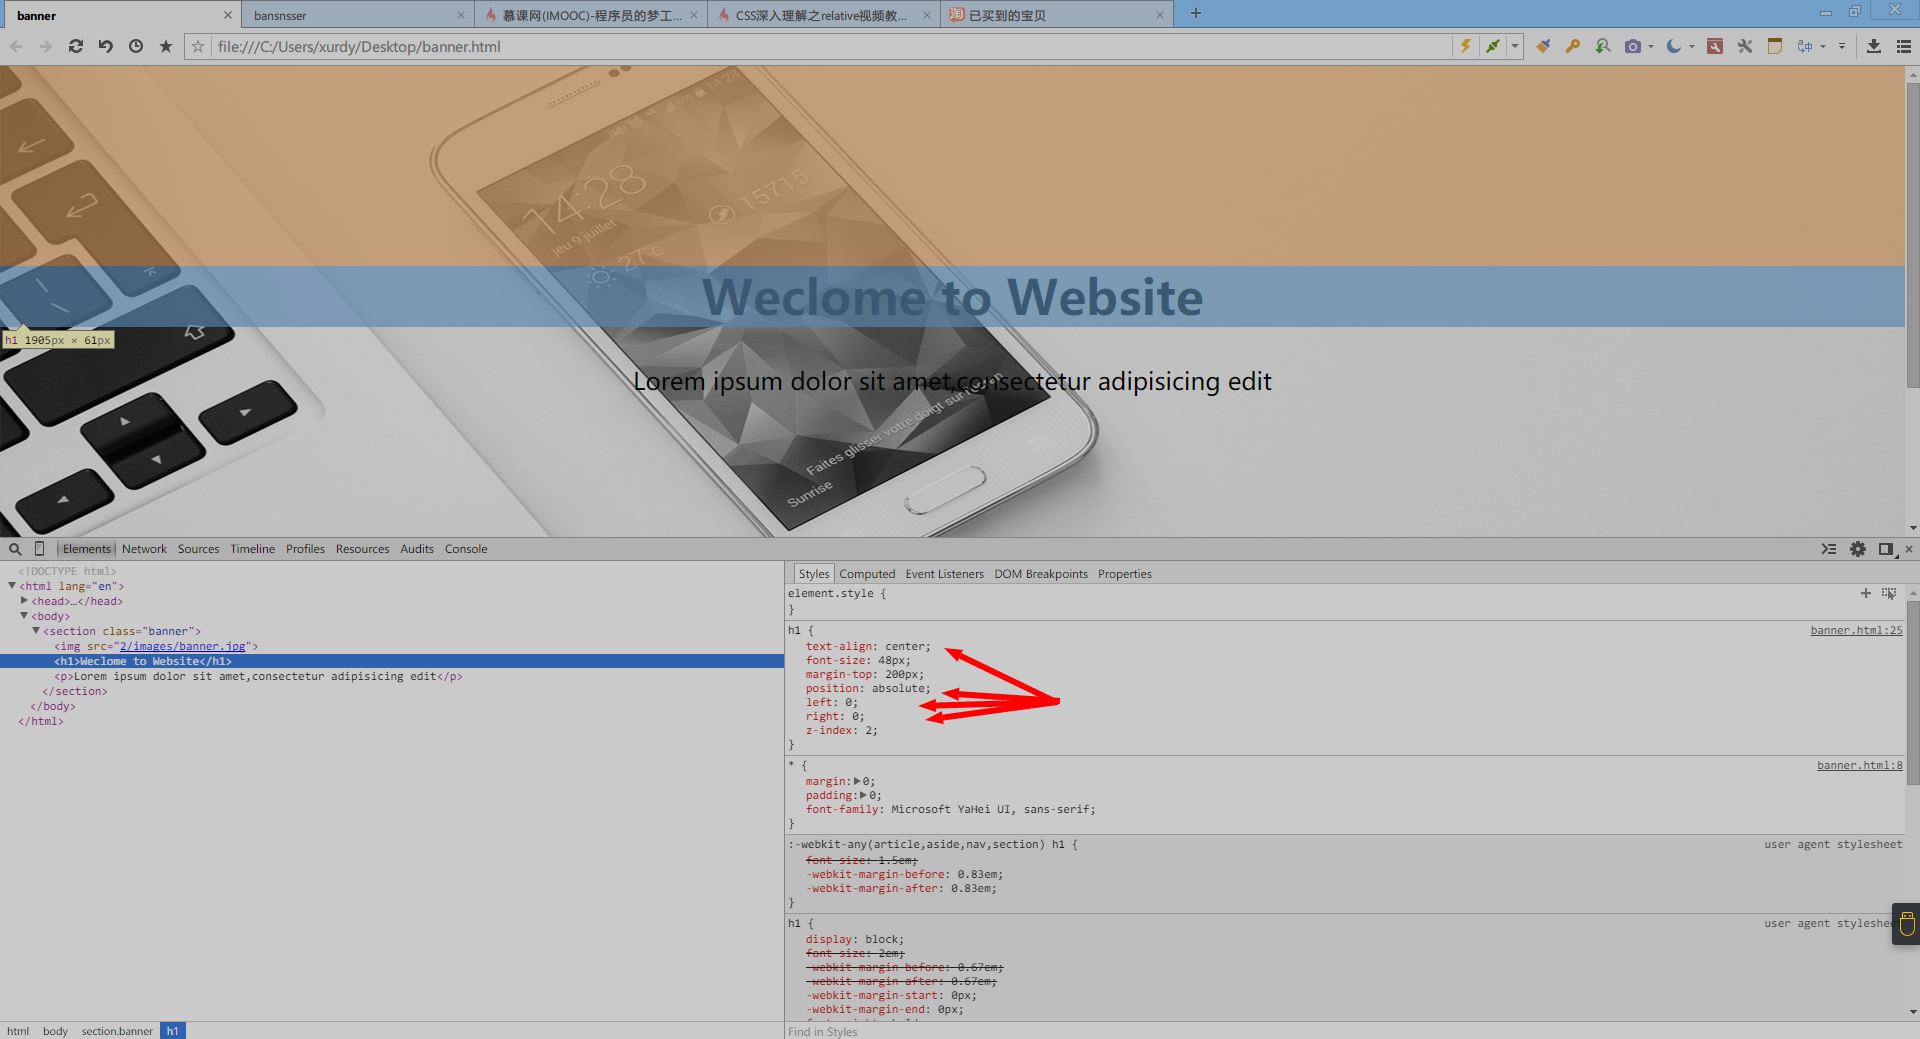
Task: Expand the margin shorthand property triangle
Action: pos(857,781)
